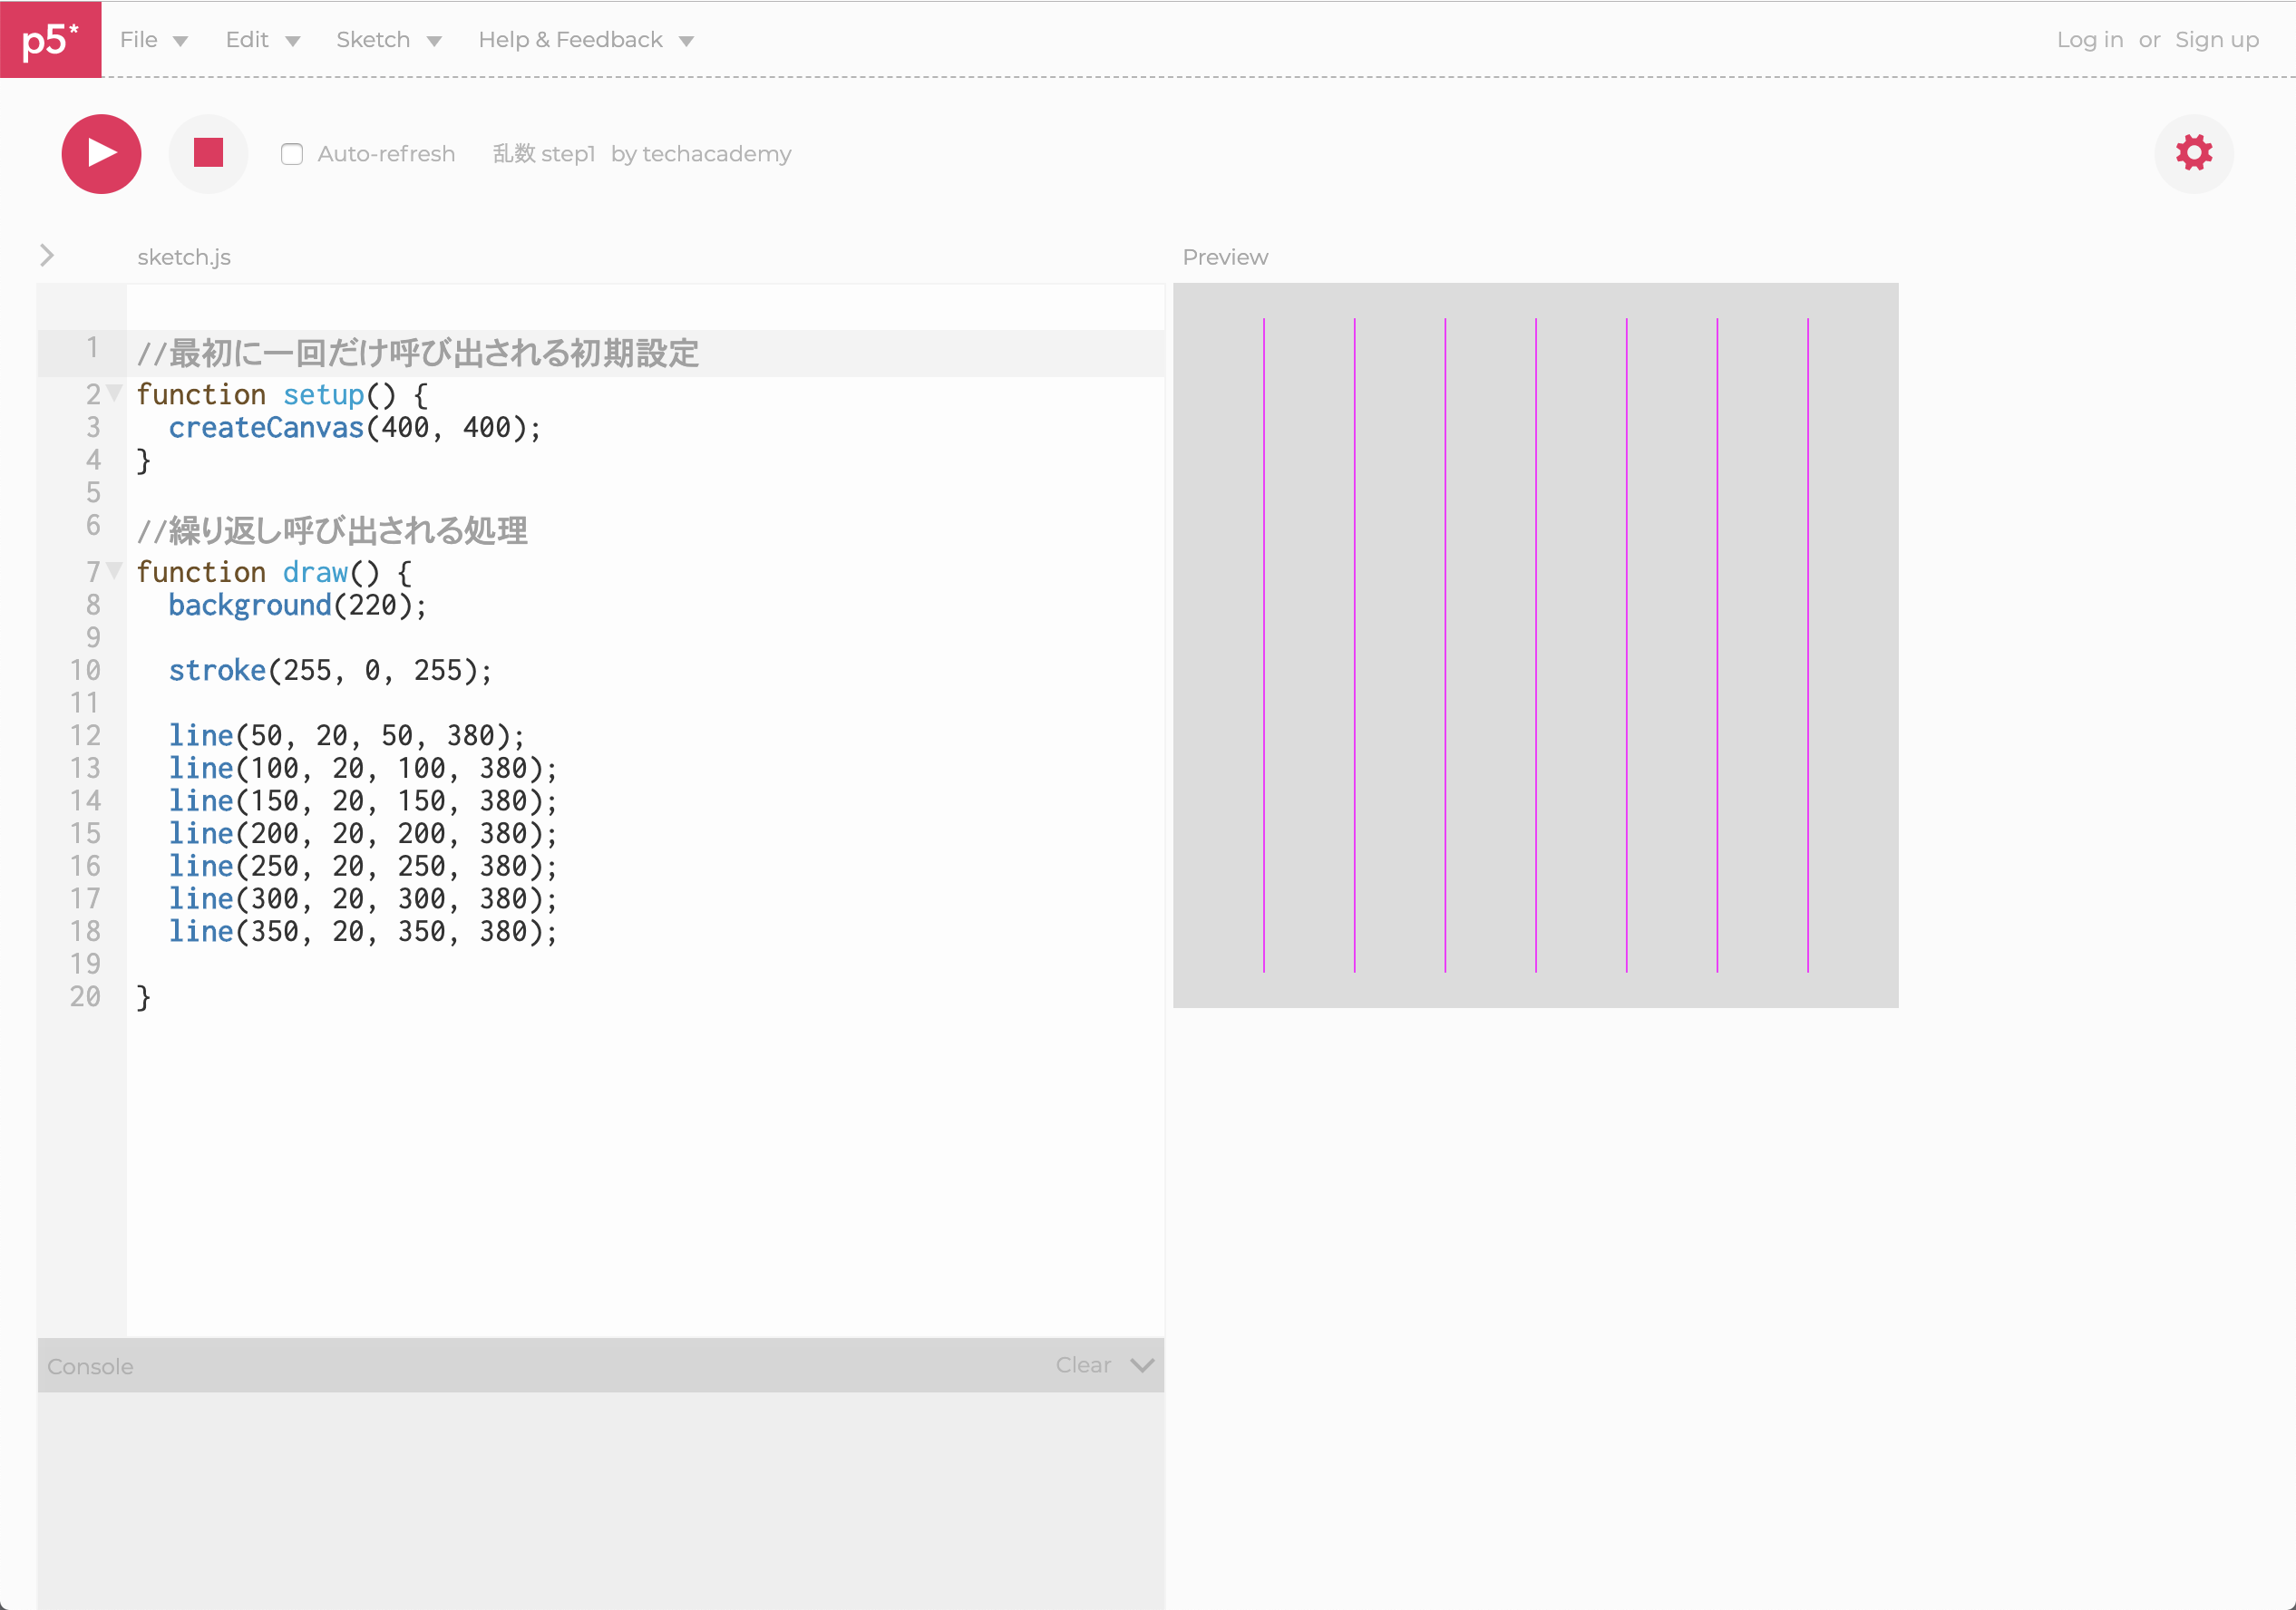Screen dimensions: 2296x1610
Task: Open the Sketch dropdown menu
Action: (x=388, y=40)
